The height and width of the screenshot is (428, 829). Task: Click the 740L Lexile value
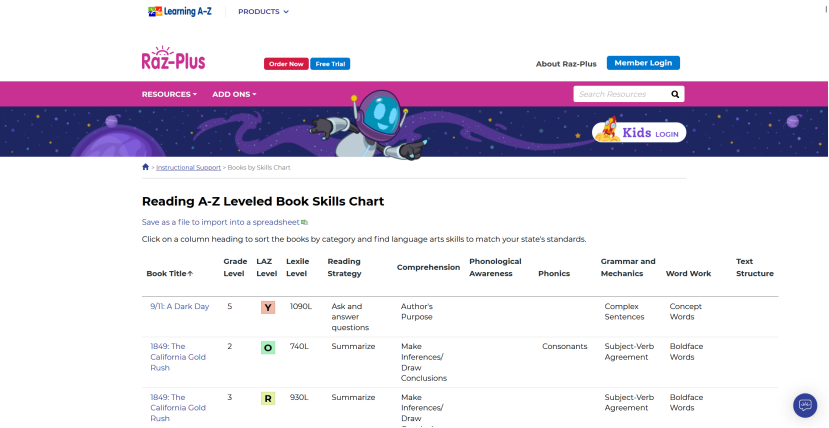(299, 347)
